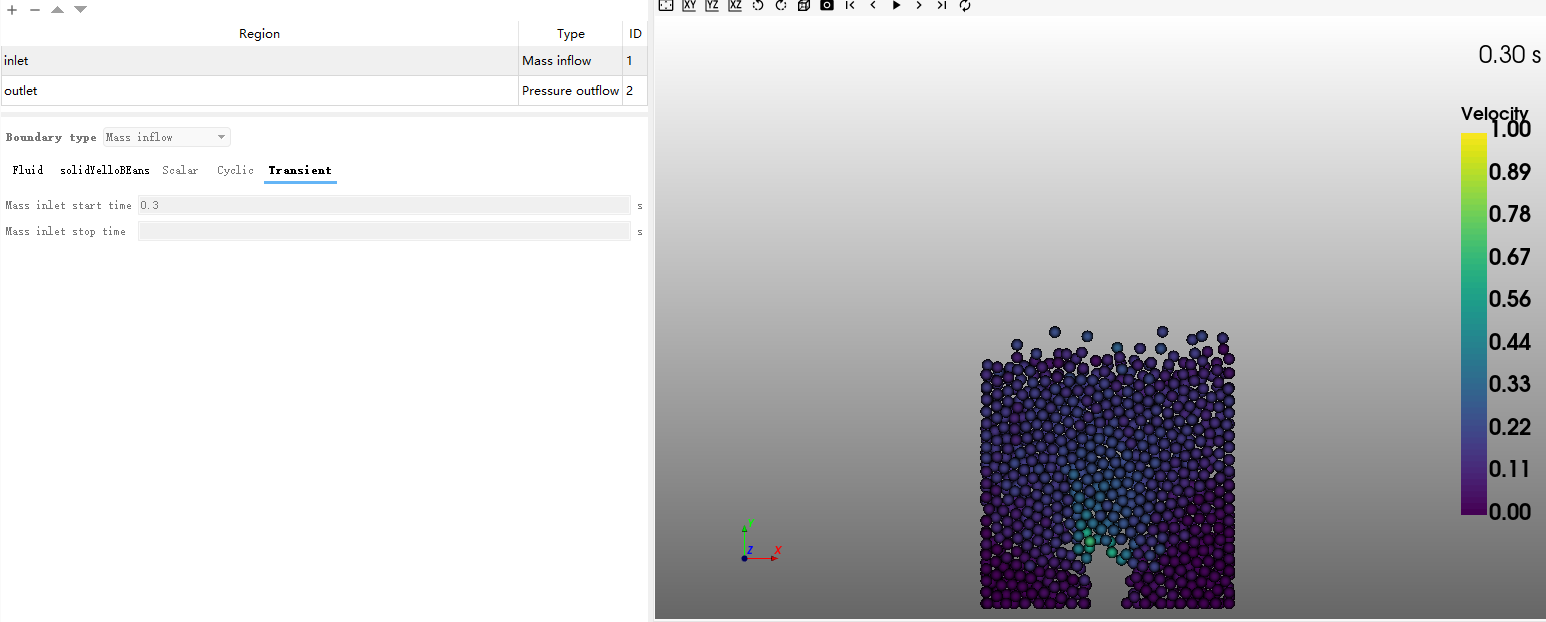This screenshot has width=1546, height=622.
Task: Set the view to the XY plane
Action: 689,5
